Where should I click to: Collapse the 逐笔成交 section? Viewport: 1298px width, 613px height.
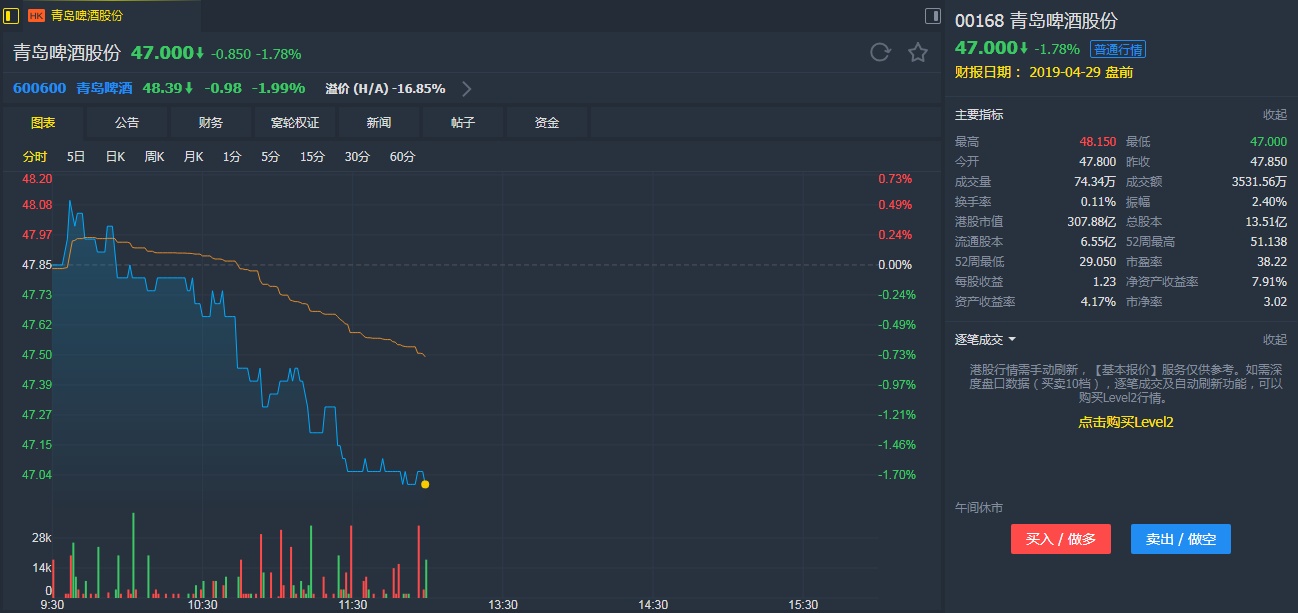point(1274,340)
